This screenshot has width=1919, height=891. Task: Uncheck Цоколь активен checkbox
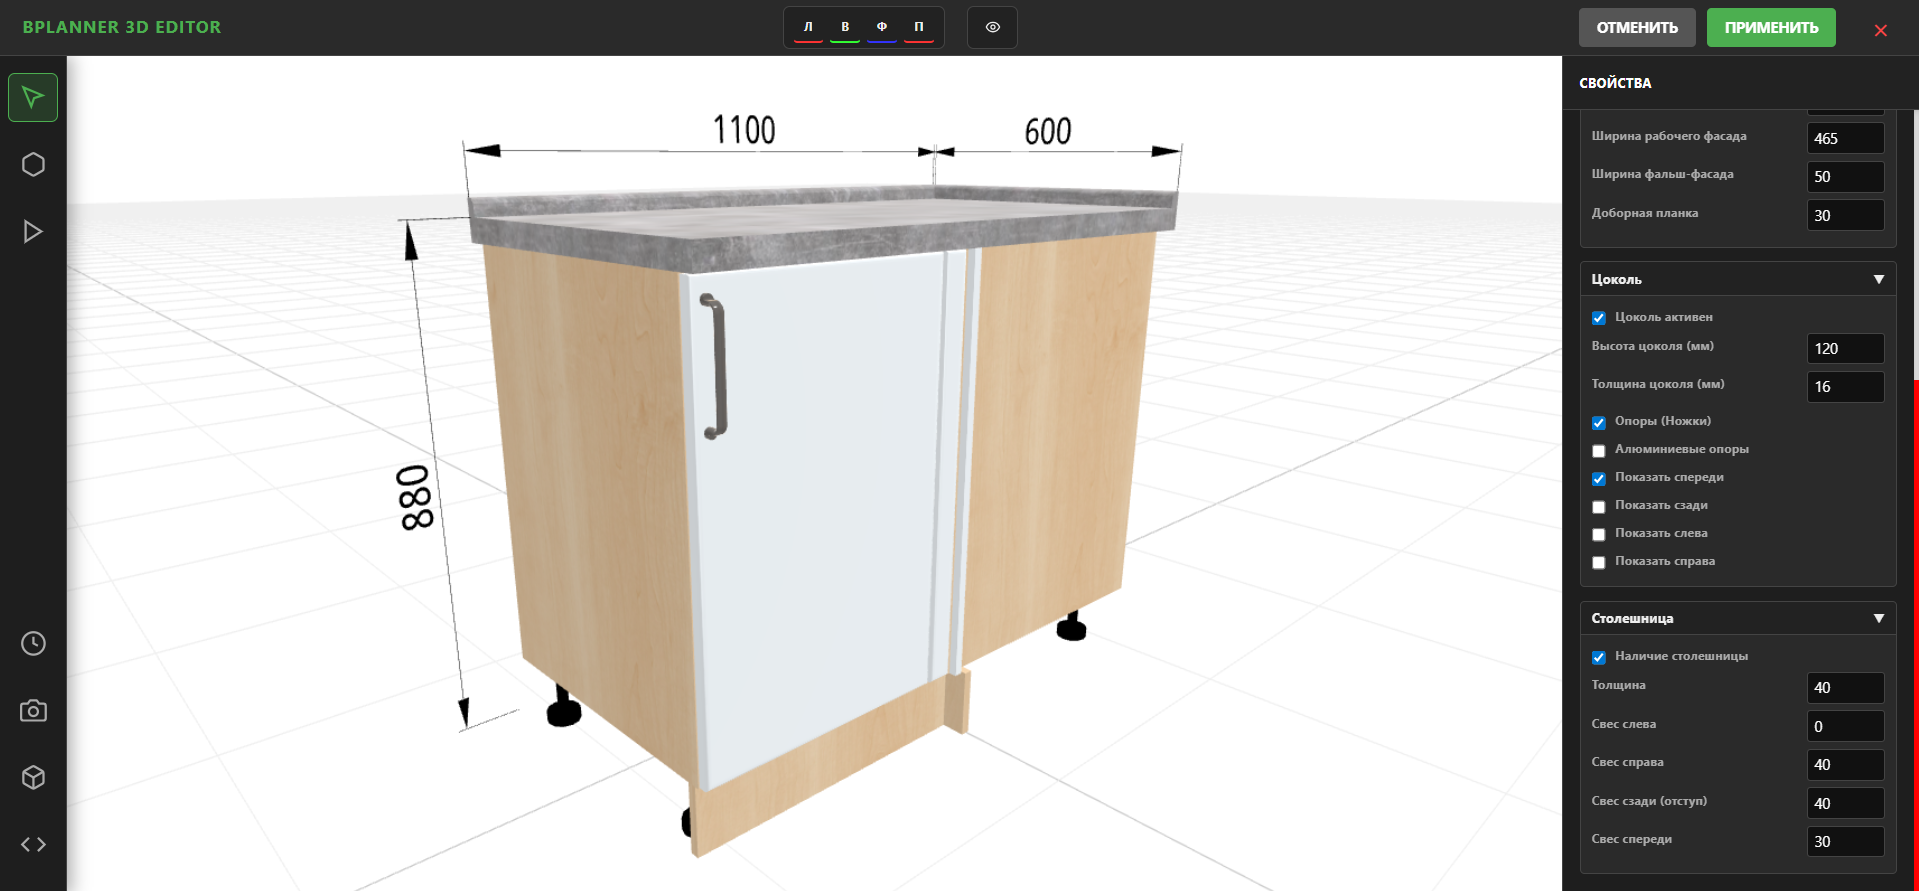pos(1599,318)
